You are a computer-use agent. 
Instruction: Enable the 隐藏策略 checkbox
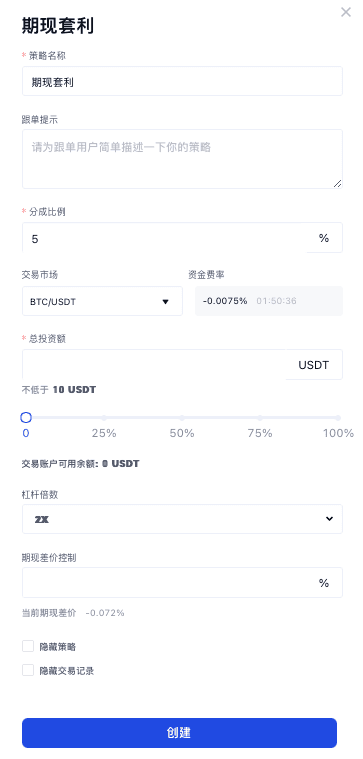[x=28, y=646]
